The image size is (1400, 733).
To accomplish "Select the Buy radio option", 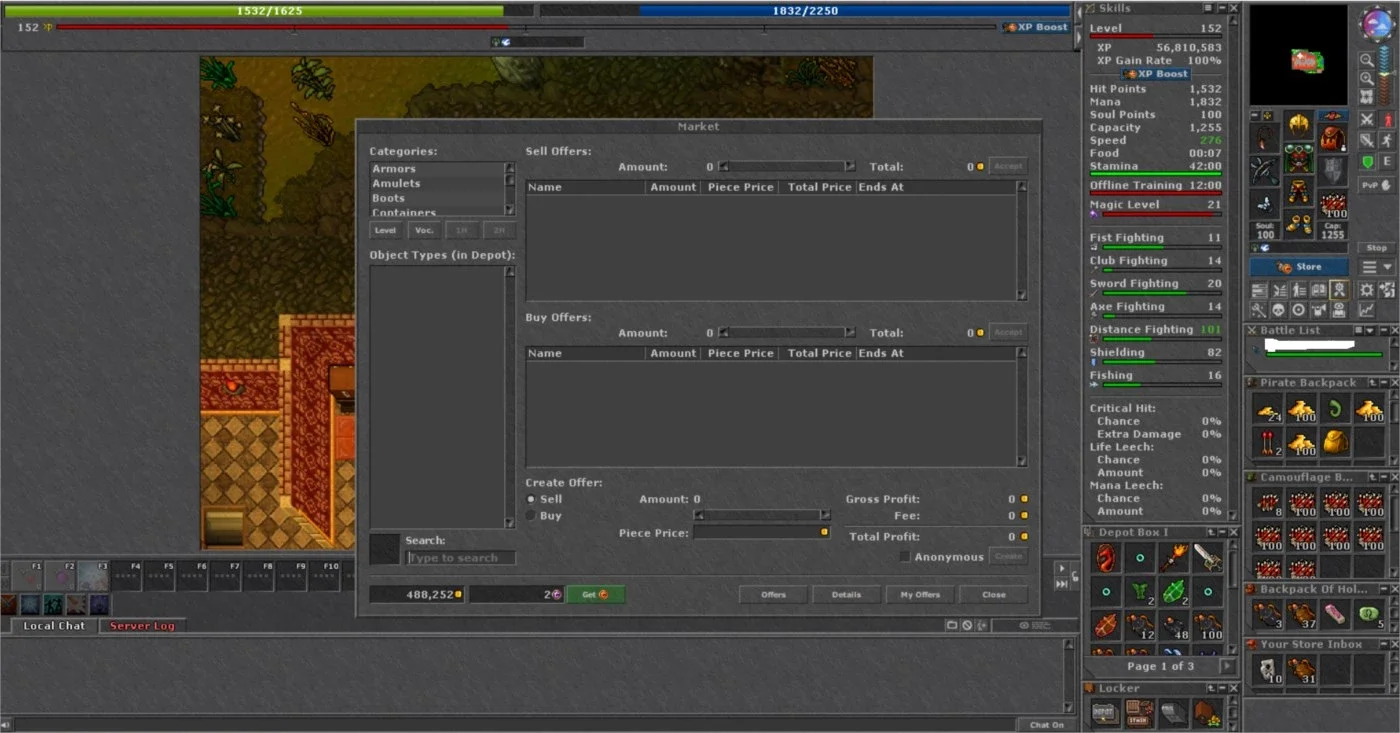I will coord(531,516).
